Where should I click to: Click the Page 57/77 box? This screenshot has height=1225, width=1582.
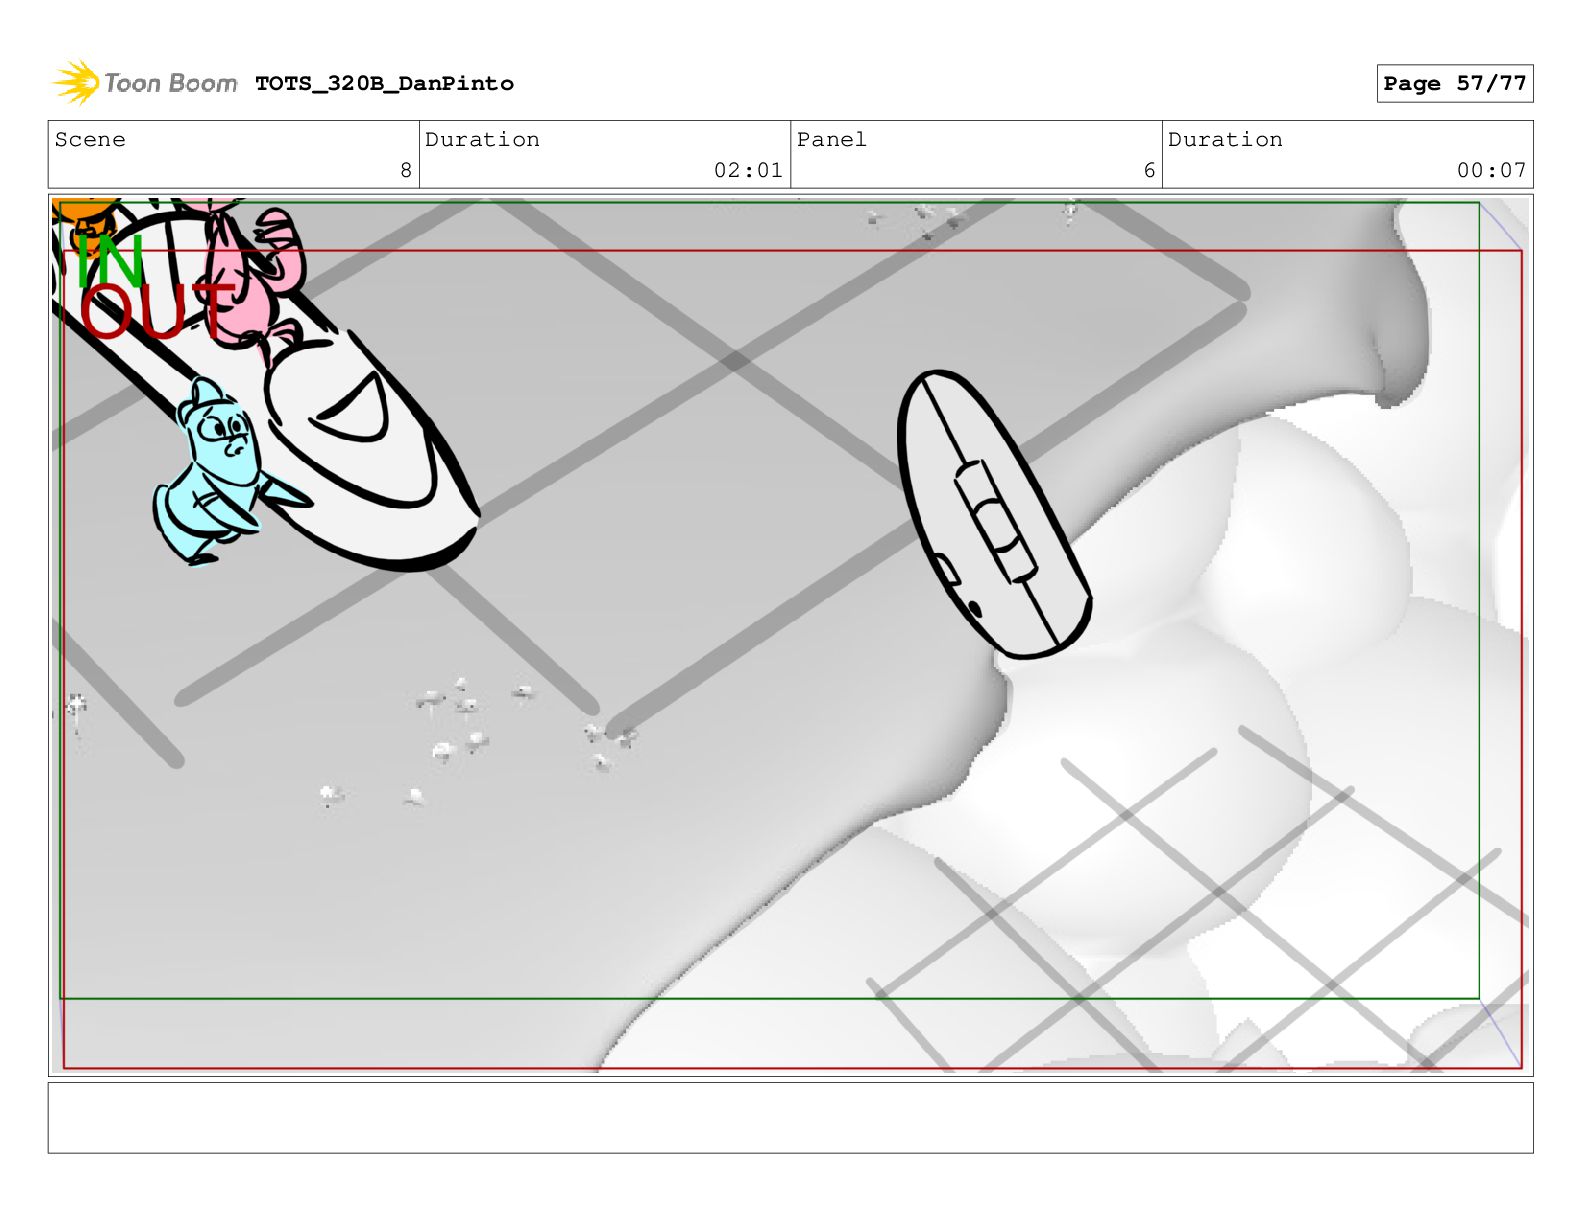pos(1454,84)
